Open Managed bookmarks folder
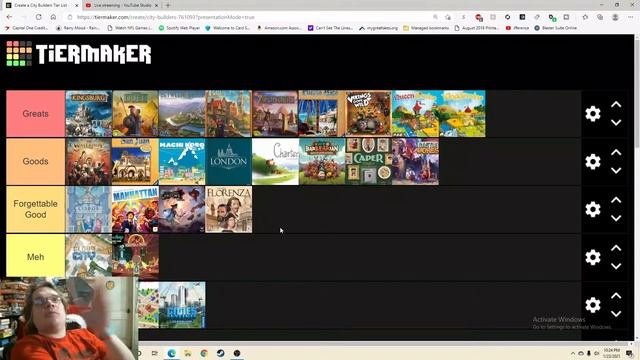The width and height of the screenshot is (640, 360). click(x=426, y=28)
